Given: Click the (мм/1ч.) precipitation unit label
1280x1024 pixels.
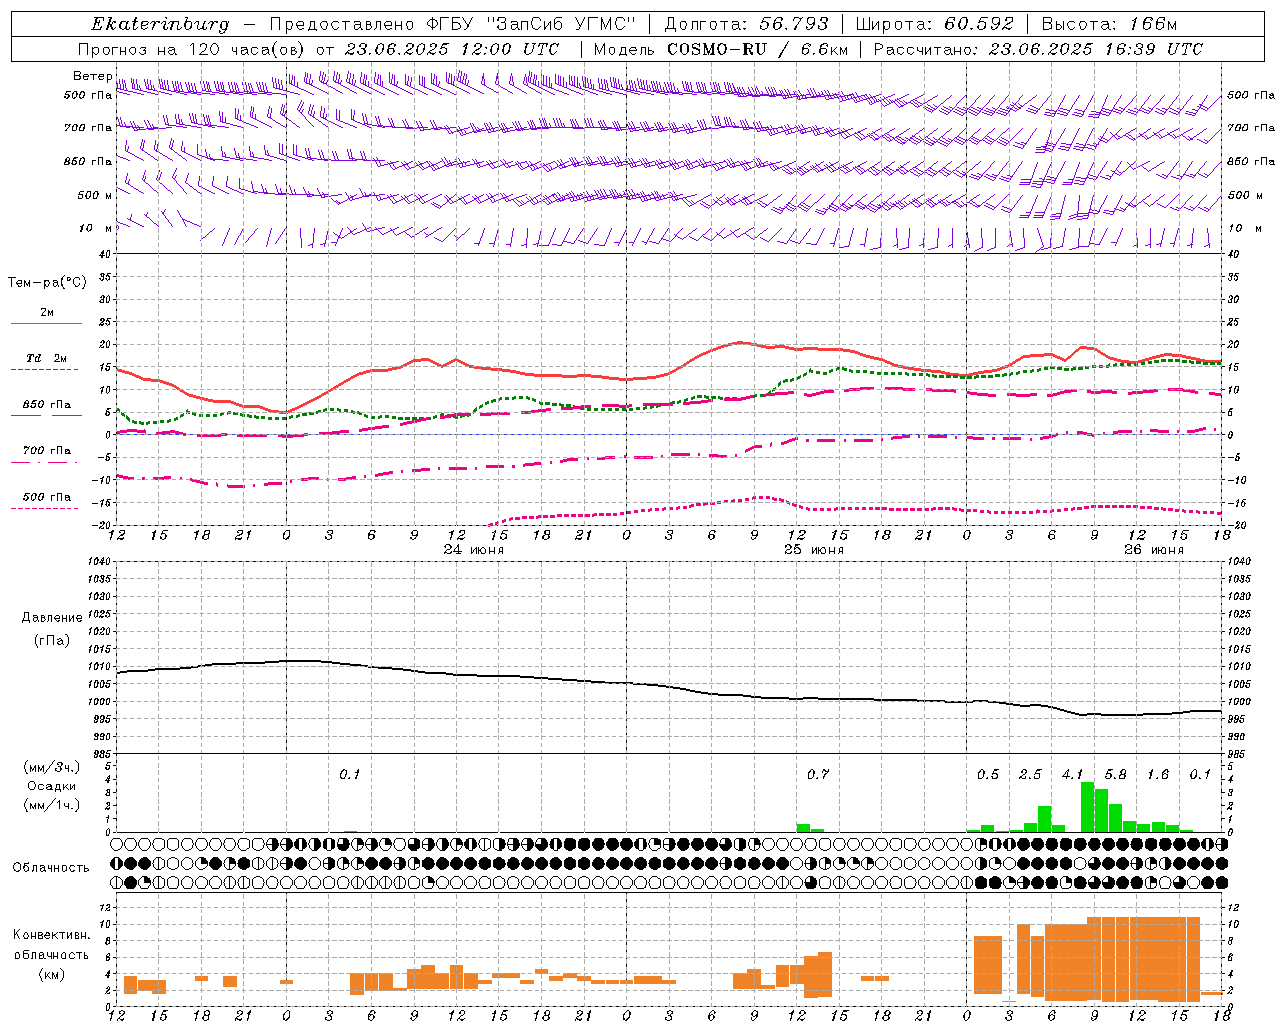Looking at the screenshot, I should tap(52, 805).
